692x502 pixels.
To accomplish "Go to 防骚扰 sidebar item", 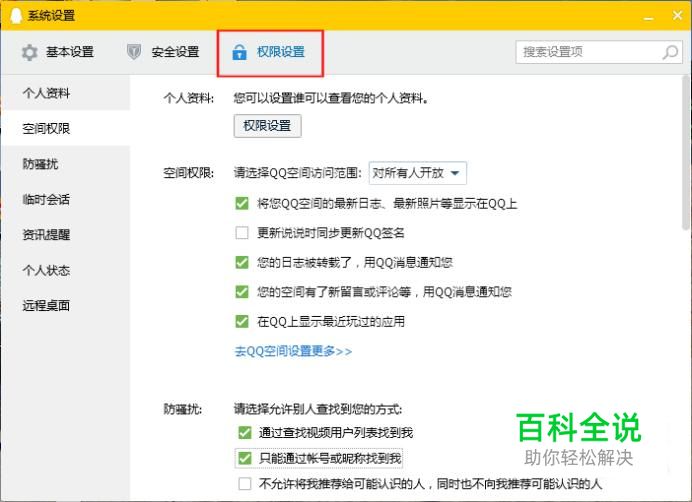I will click(x=66, y=164).
